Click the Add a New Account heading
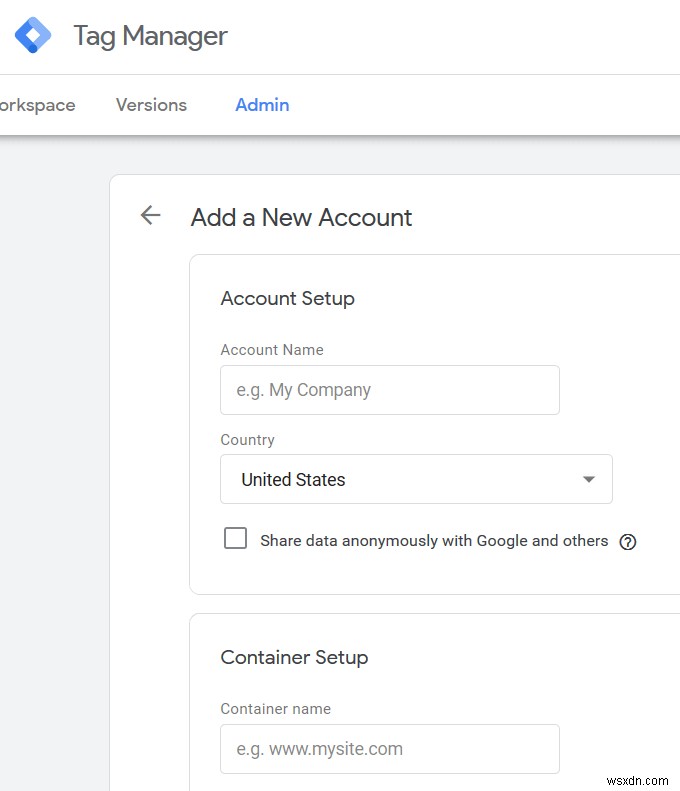Image resolution: width=680 pixels, height=791 pixels. pyautogui.click(x=301, y=217)
